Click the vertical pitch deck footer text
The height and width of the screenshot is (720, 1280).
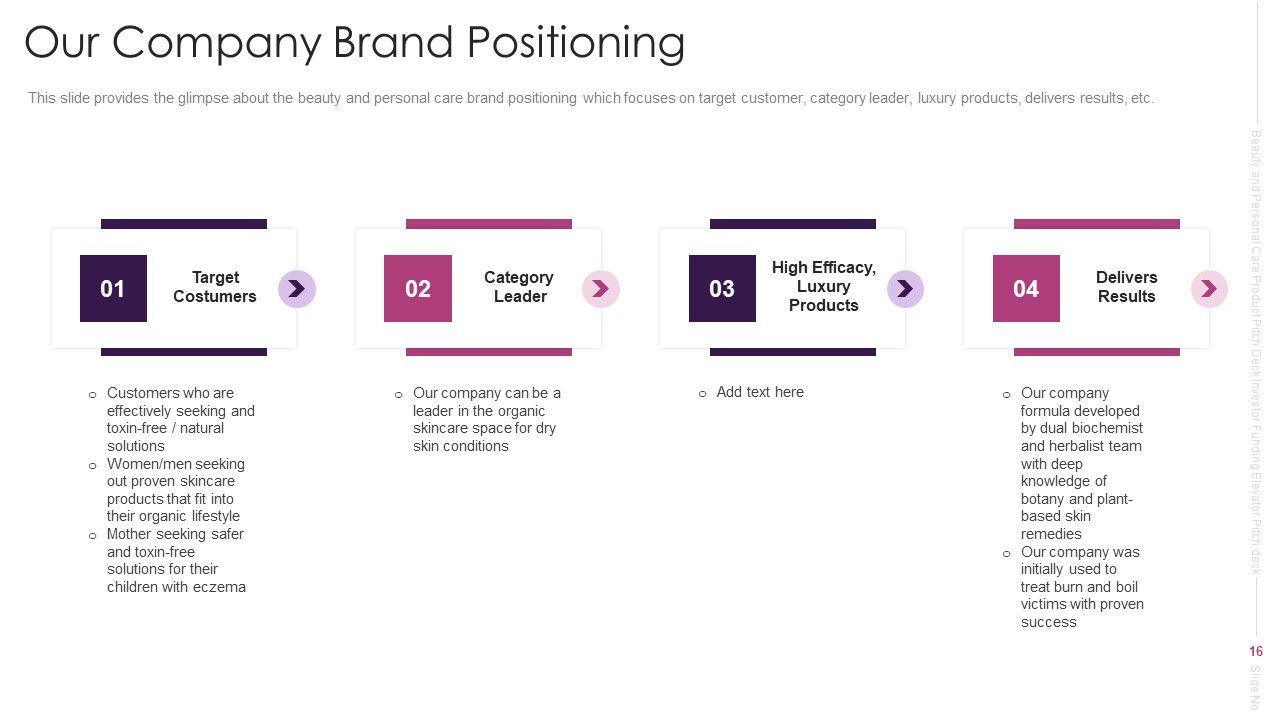tap(1256, 350)
